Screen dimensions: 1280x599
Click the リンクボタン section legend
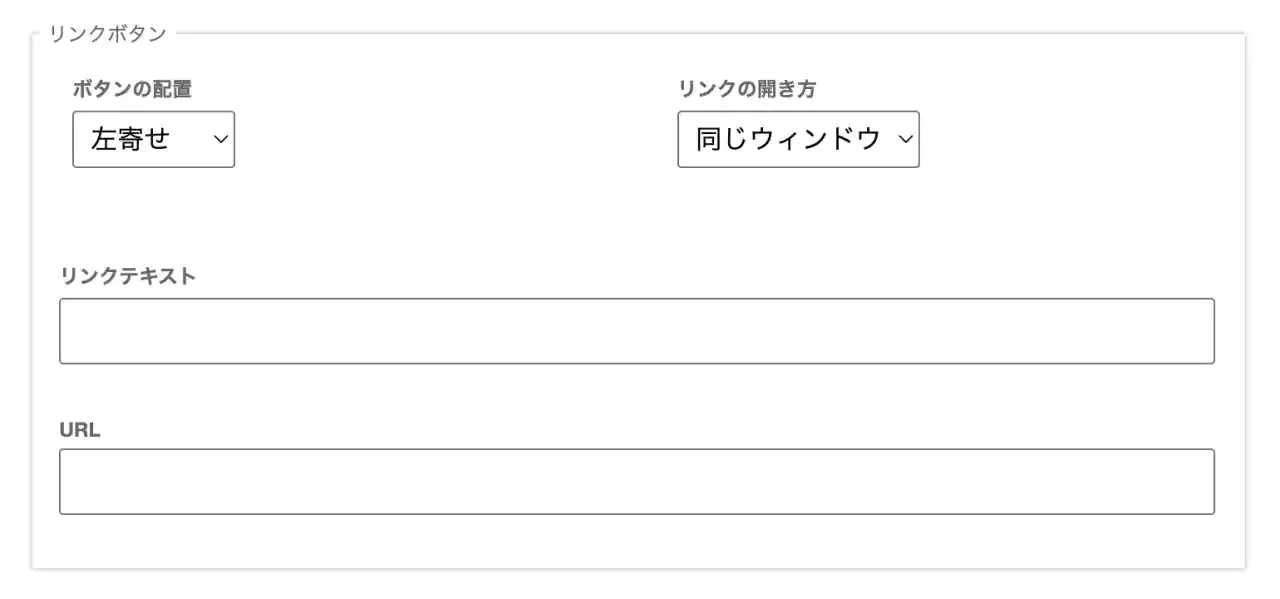coord(107,34)
